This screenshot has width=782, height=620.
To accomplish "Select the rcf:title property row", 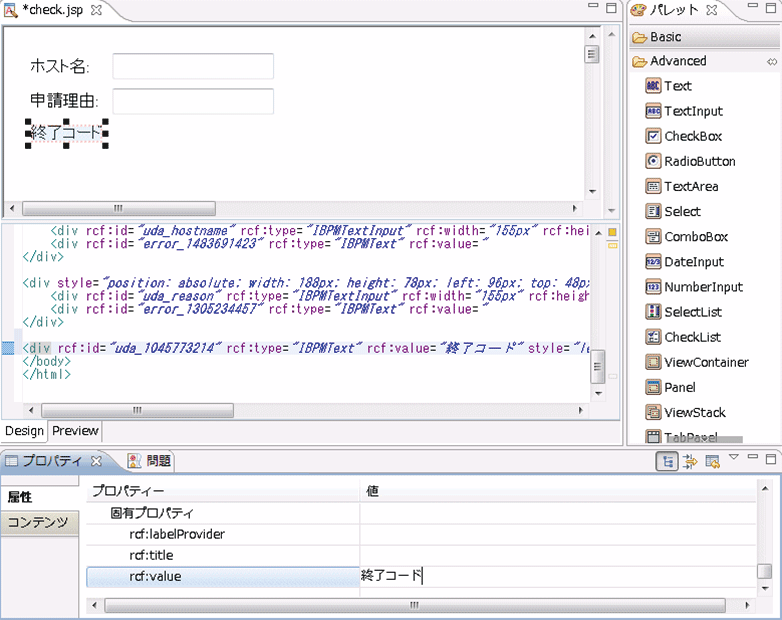I will tap(421, 555).
